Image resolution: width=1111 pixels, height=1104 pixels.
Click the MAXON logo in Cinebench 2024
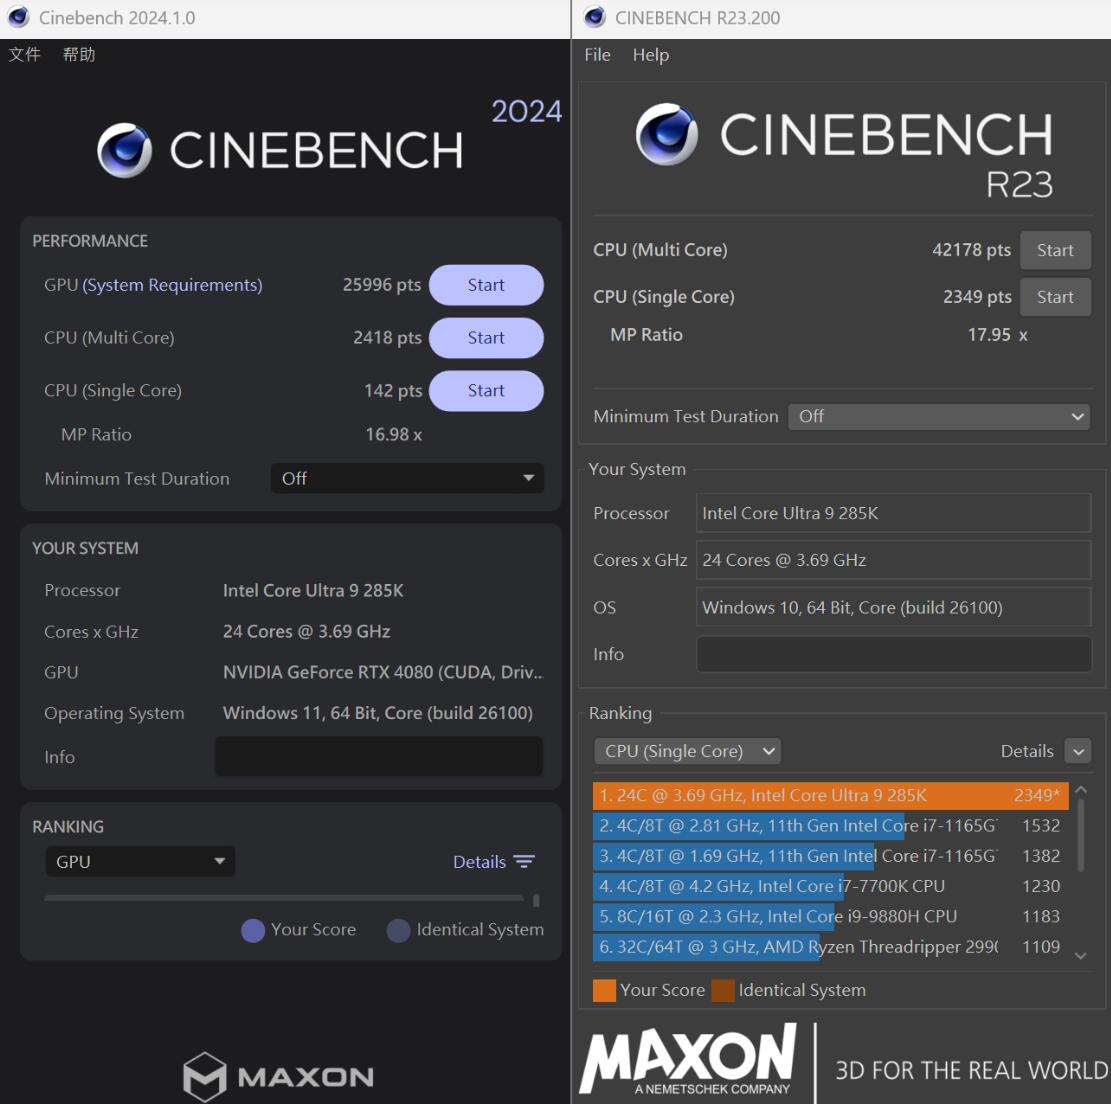tap(278, 1077)
